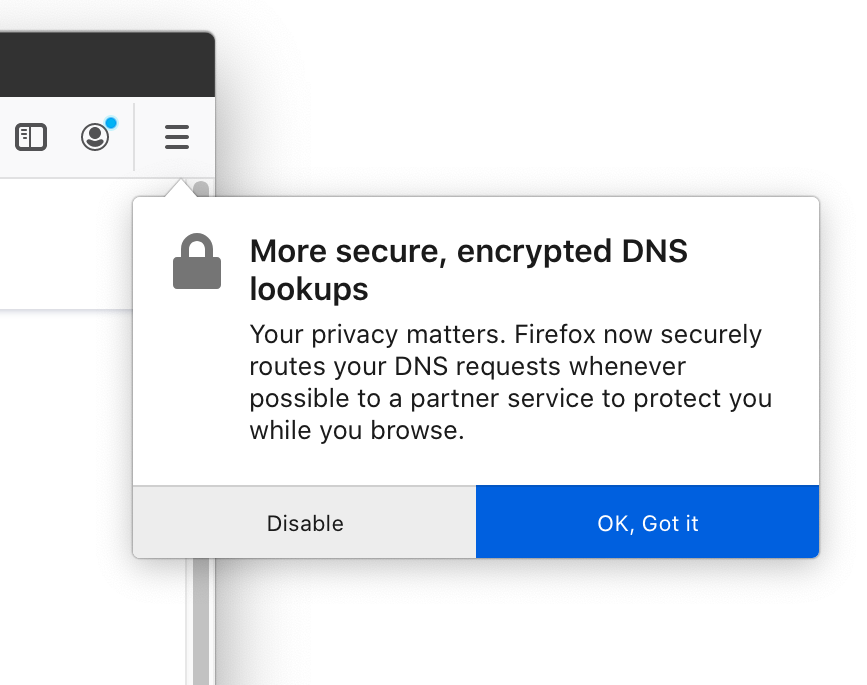Click the page scrollbar thumb below toolbar
Screen dimensions: 867x685
click(202, 189)
